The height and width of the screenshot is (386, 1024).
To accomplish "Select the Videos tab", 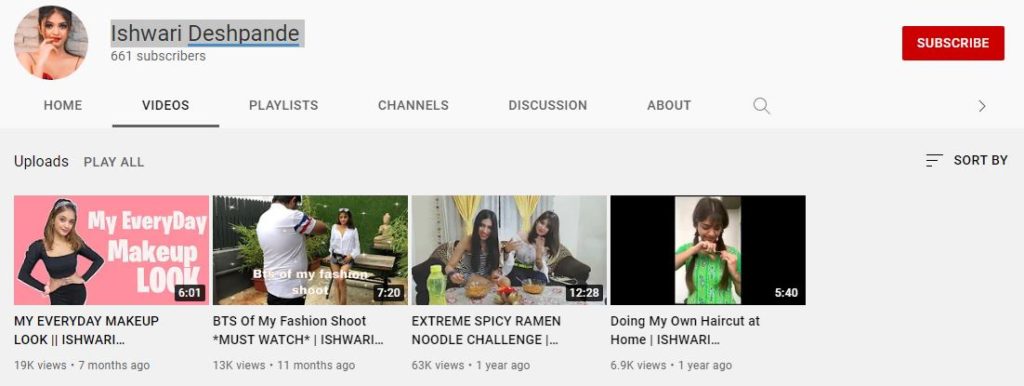I will pyautogui.click(x=166, y=105).
